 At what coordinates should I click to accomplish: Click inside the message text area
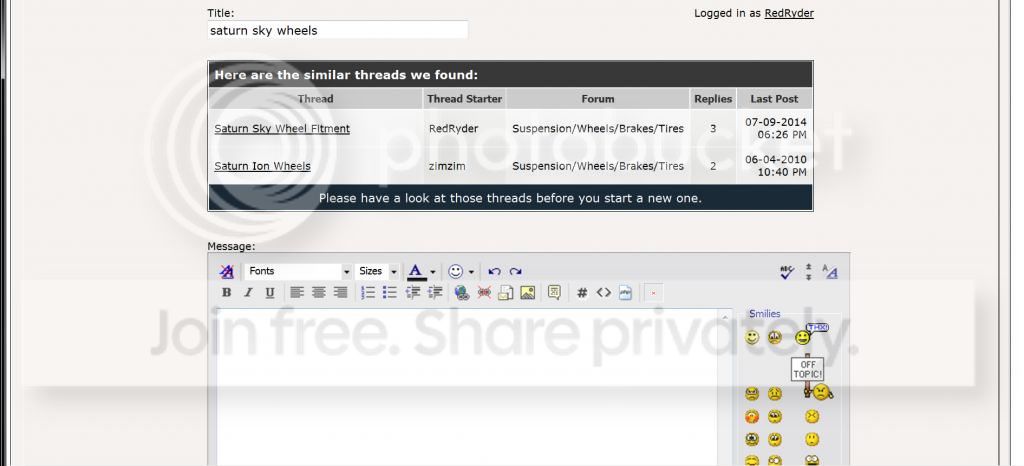(x=470, y=386)
